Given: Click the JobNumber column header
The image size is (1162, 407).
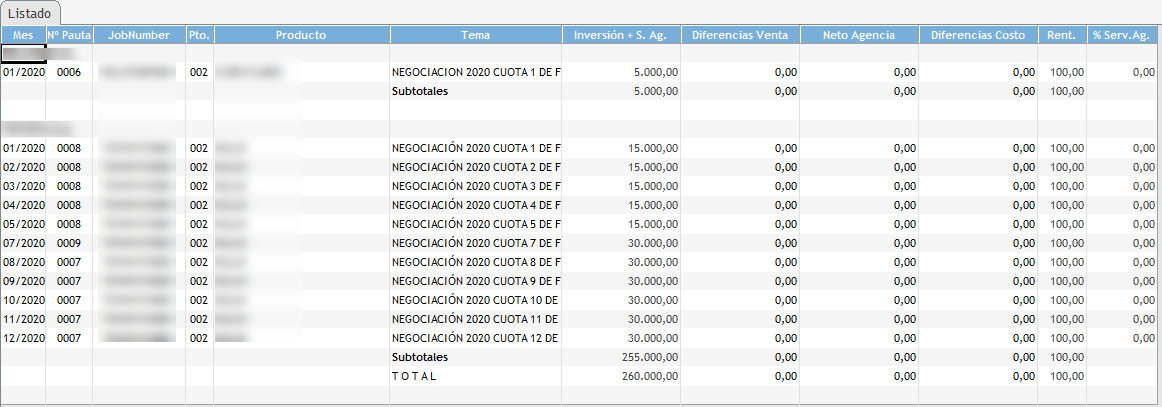Looking at the screenshot, I should tap(138, 35).
